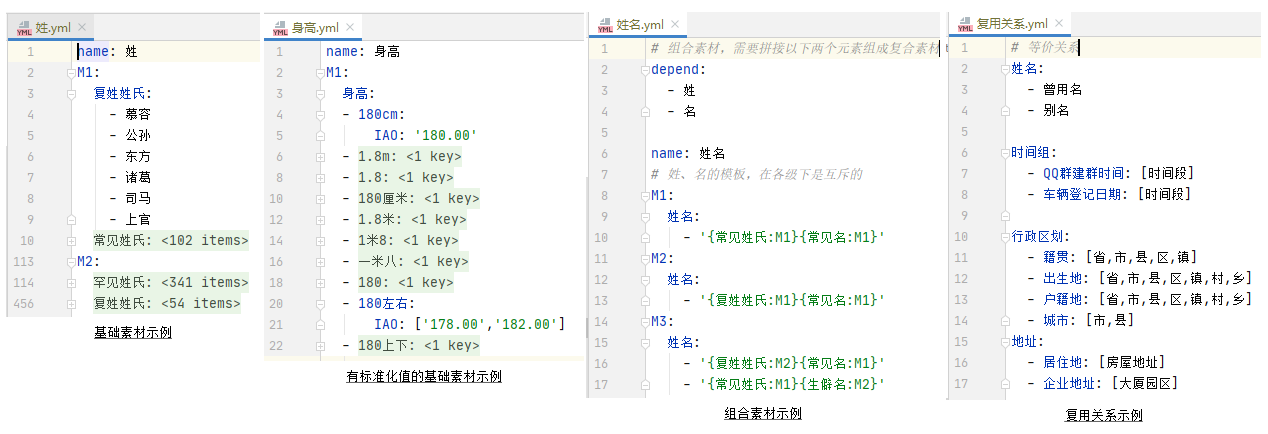Click the 'name: 身高' line
The width and height of the screenshot is (1268, 434).
coord(363,52)
